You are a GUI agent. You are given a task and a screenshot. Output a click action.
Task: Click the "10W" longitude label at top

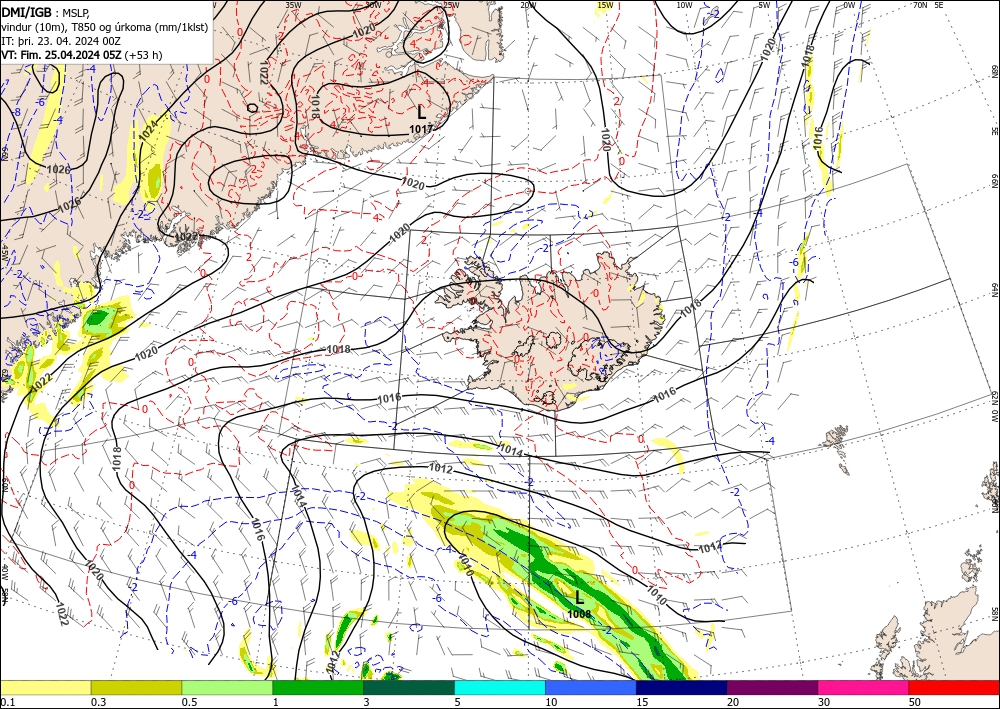tap(684, 4)
